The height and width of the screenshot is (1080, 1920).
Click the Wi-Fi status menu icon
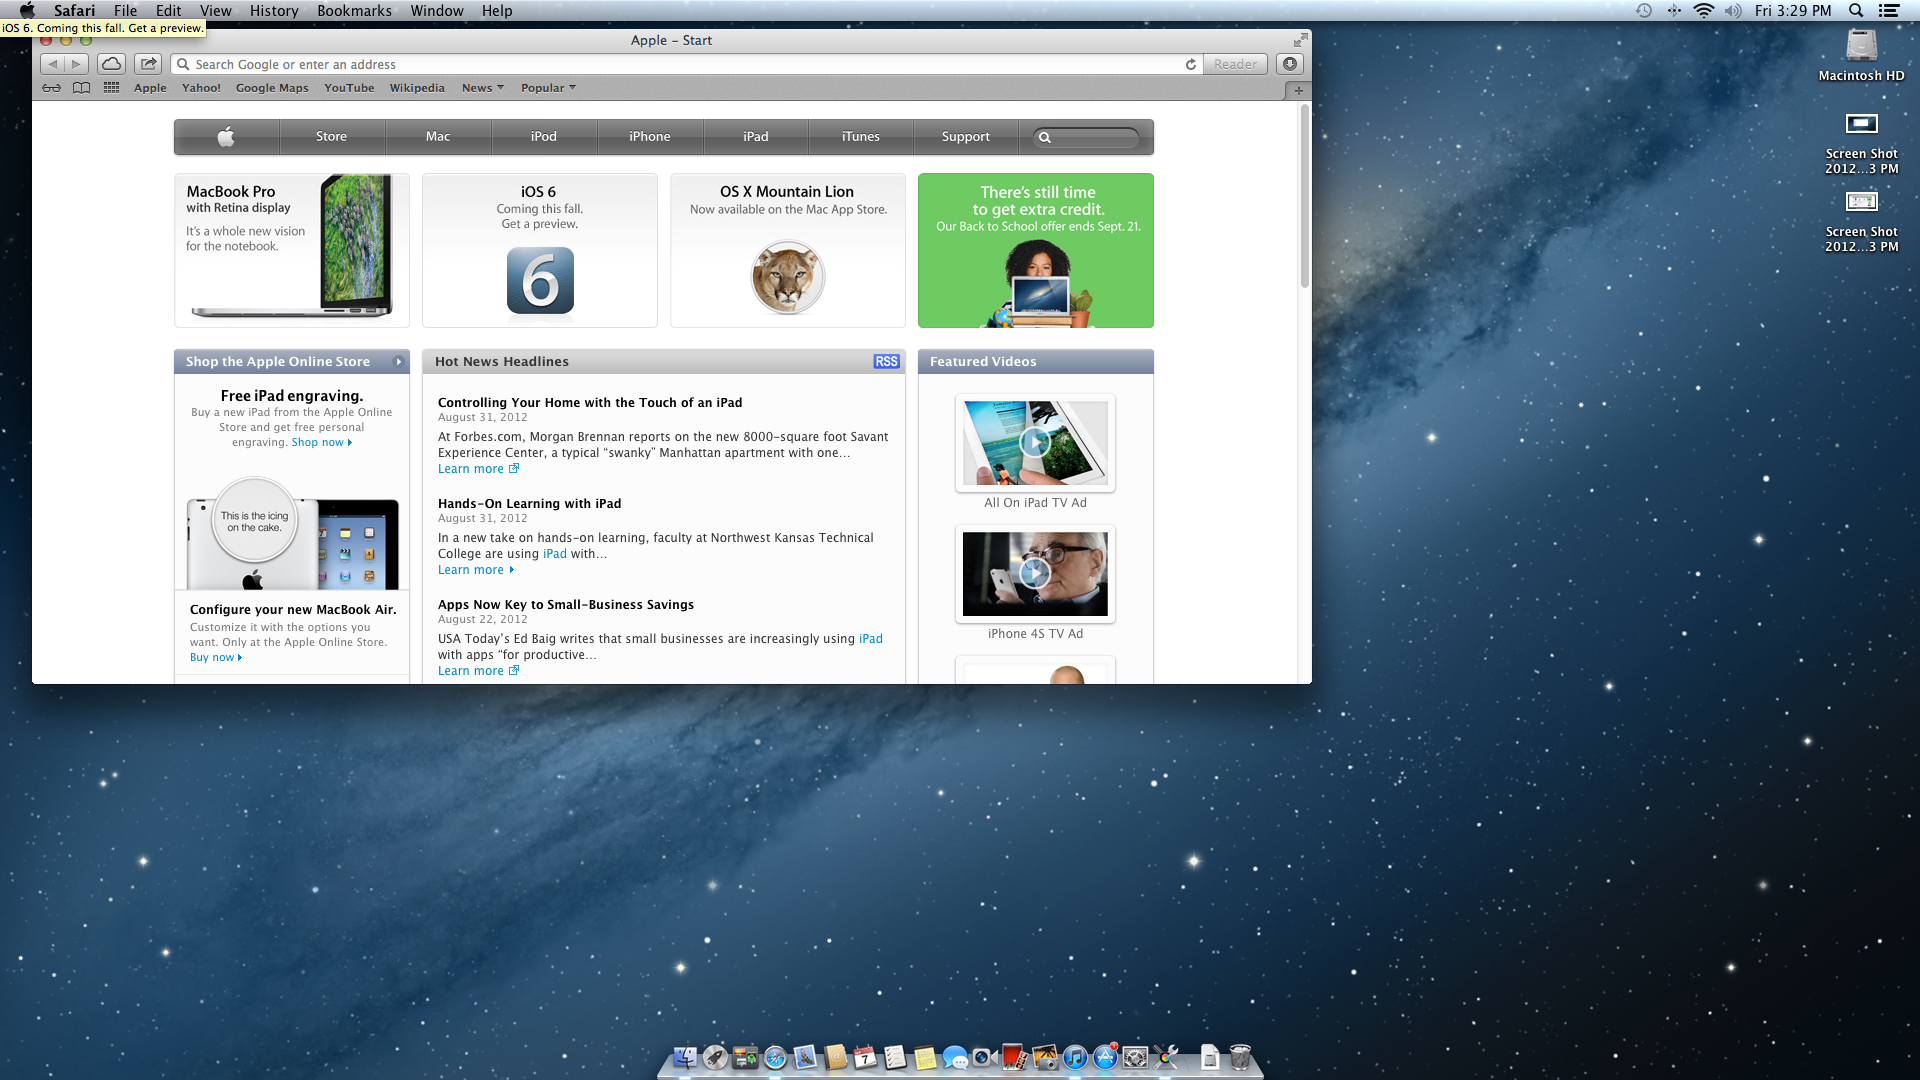(1704, 11)
